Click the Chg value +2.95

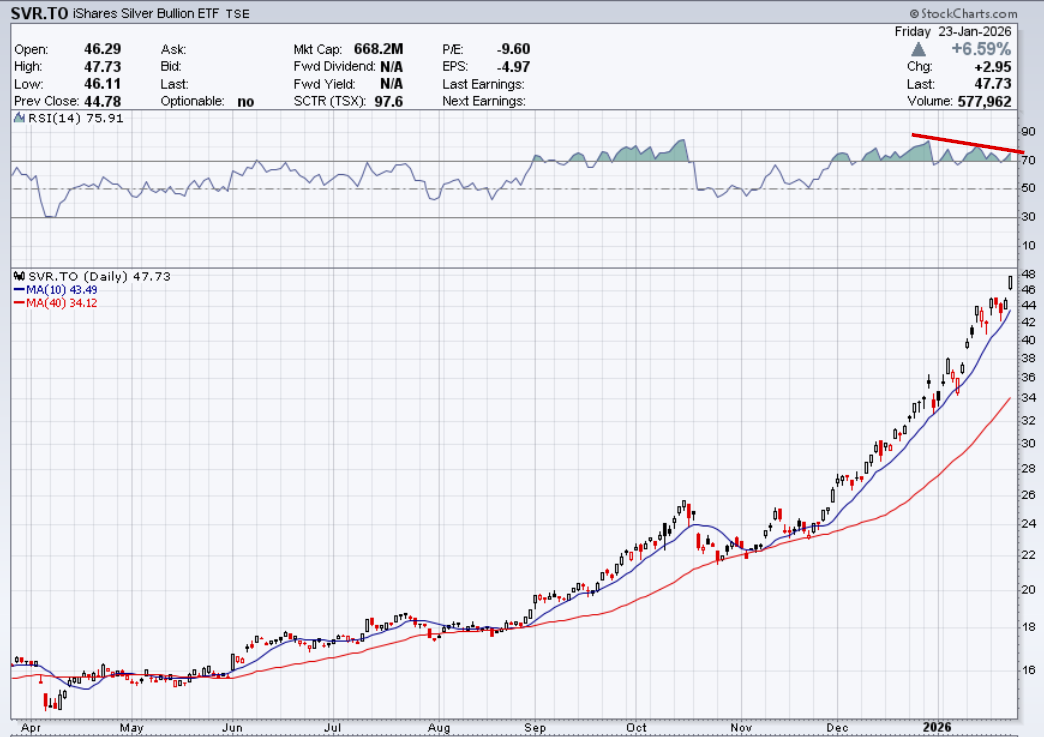(x=993, y=67)
